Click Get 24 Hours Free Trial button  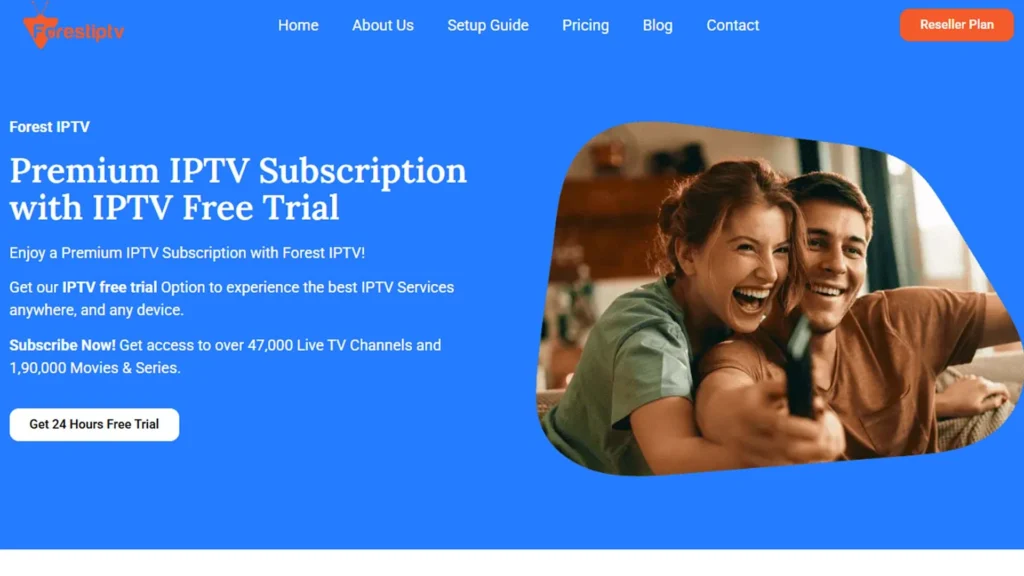click(x=94, y=424)
